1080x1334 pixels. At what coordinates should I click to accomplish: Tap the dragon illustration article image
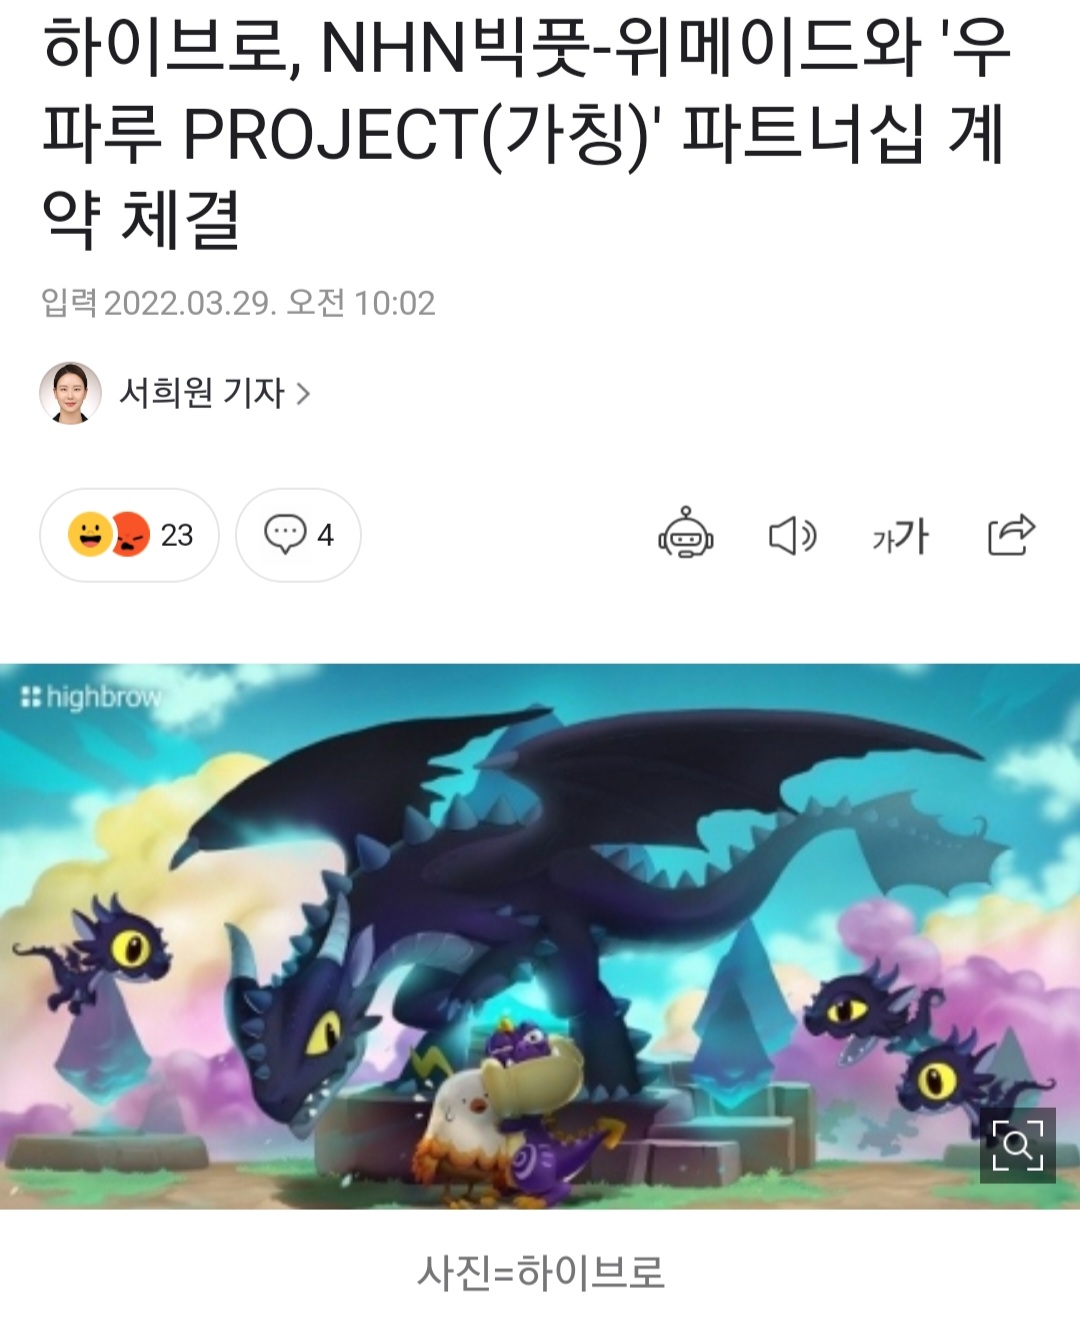[540, 936]
